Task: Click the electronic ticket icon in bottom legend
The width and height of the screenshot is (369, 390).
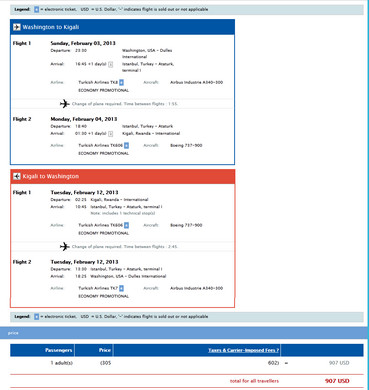Action: click(x=37, y=317)
